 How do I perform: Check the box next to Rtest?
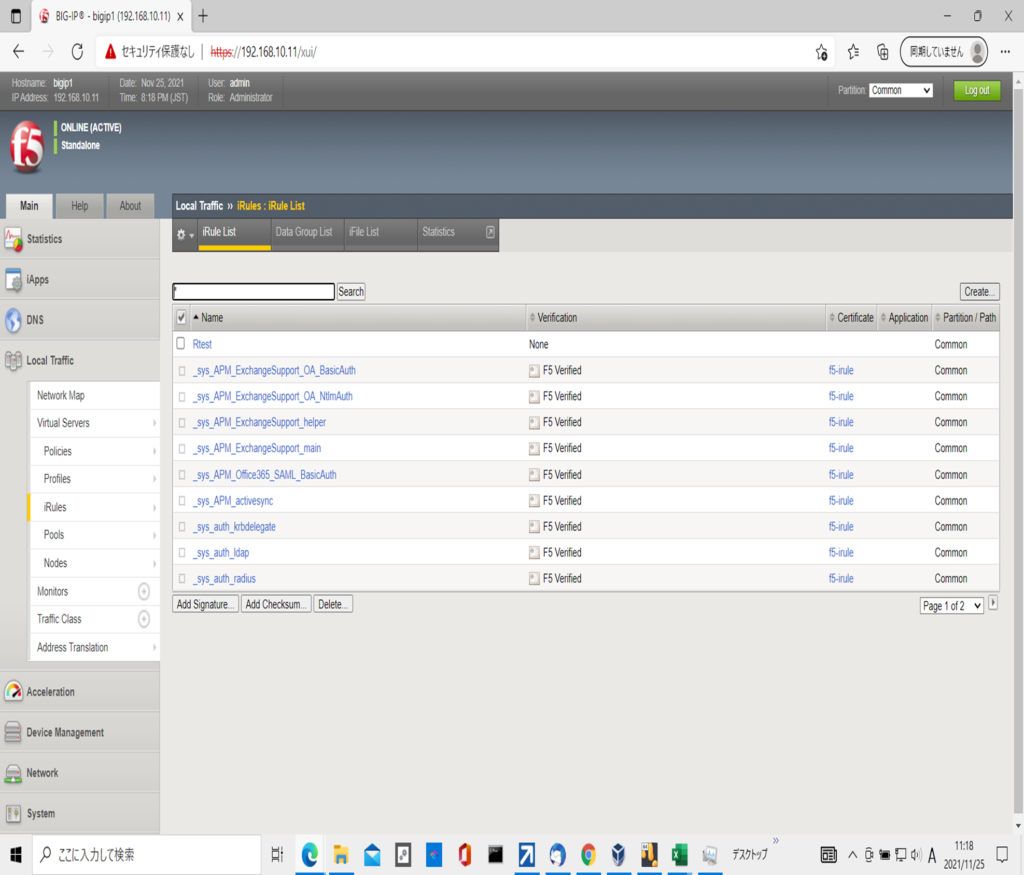click(x=181, y=344)
